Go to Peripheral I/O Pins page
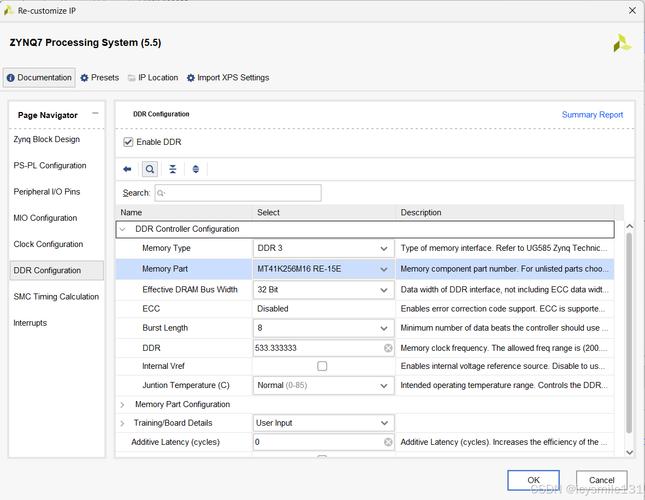This screenshot has height=500, width=645. [x=46, y=192]
